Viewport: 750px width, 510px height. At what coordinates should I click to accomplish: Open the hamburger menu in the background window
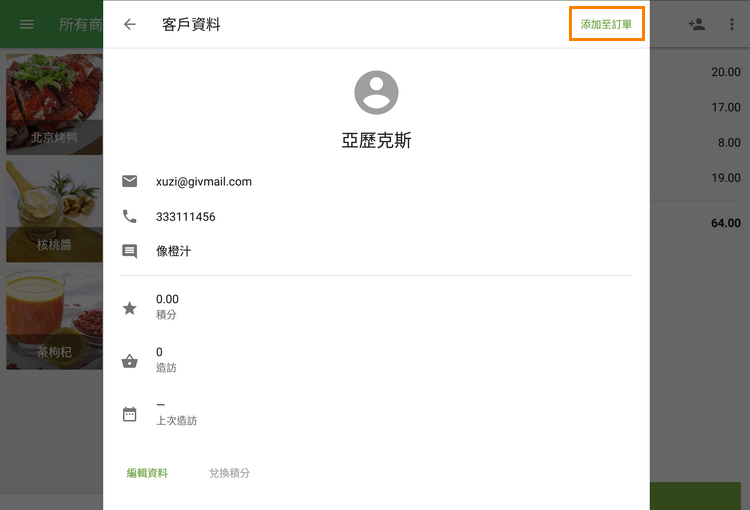[x=27, y=24]
